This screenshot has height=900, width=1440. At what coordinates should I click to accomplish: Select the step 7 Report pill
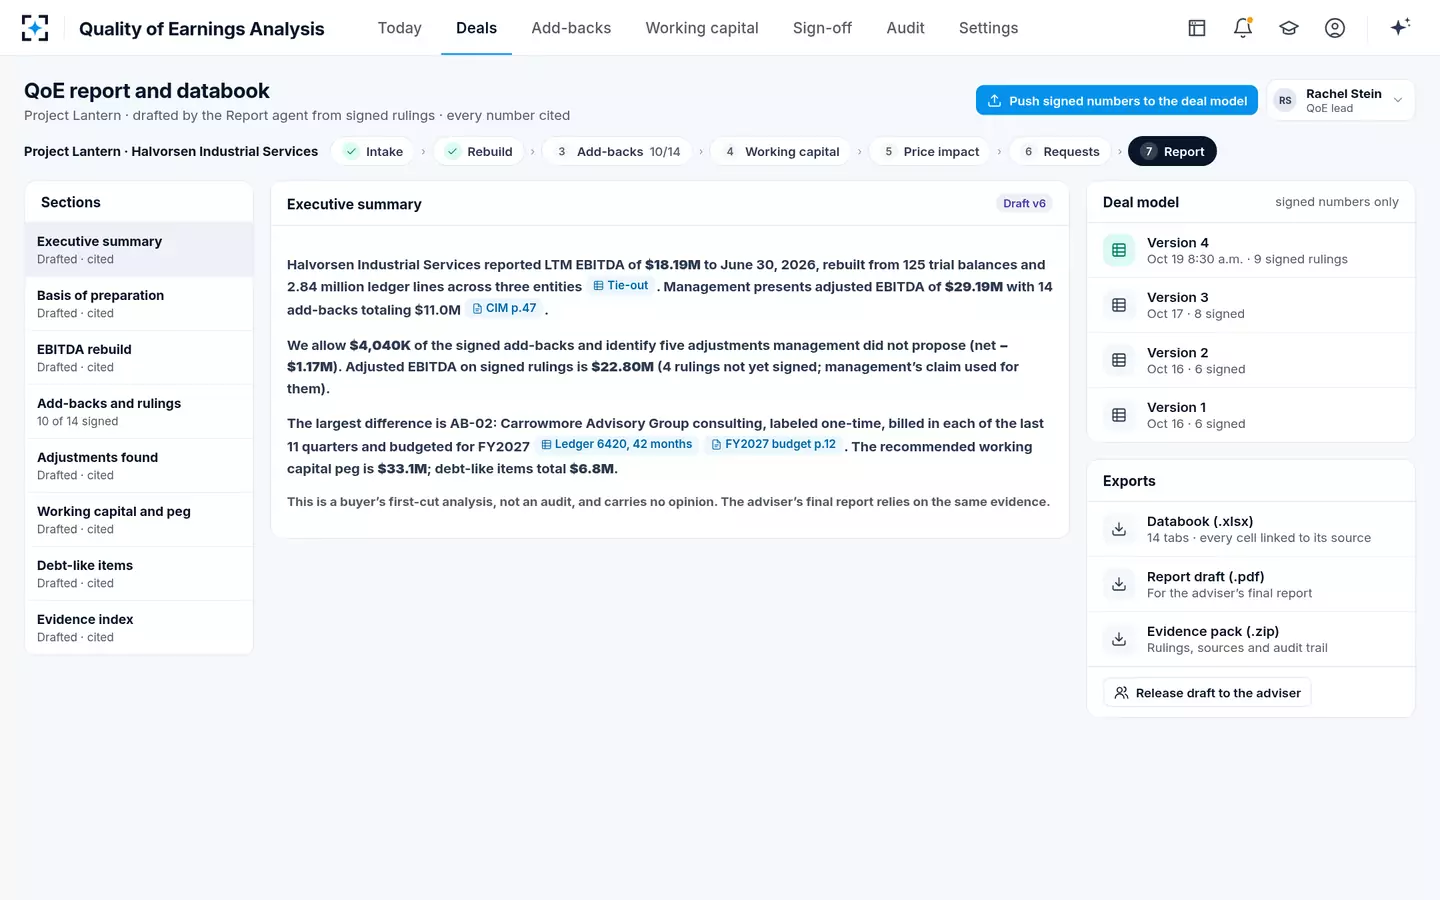(1172, 151)
